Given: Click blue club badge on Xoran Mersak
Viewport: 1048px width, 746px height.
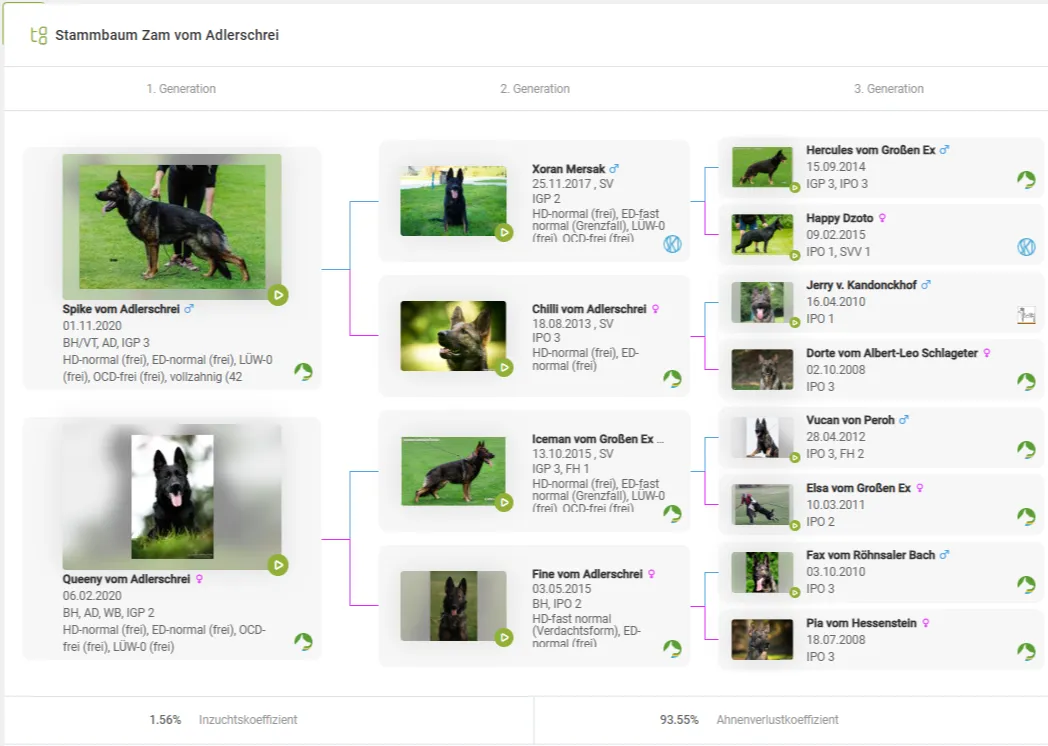Looking at the screenshot, I should 672,244.
